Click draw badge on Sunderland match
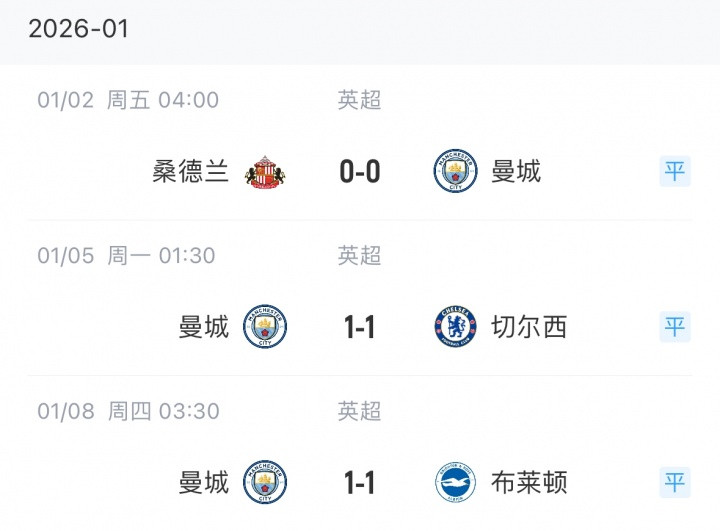 click(675, 171)
